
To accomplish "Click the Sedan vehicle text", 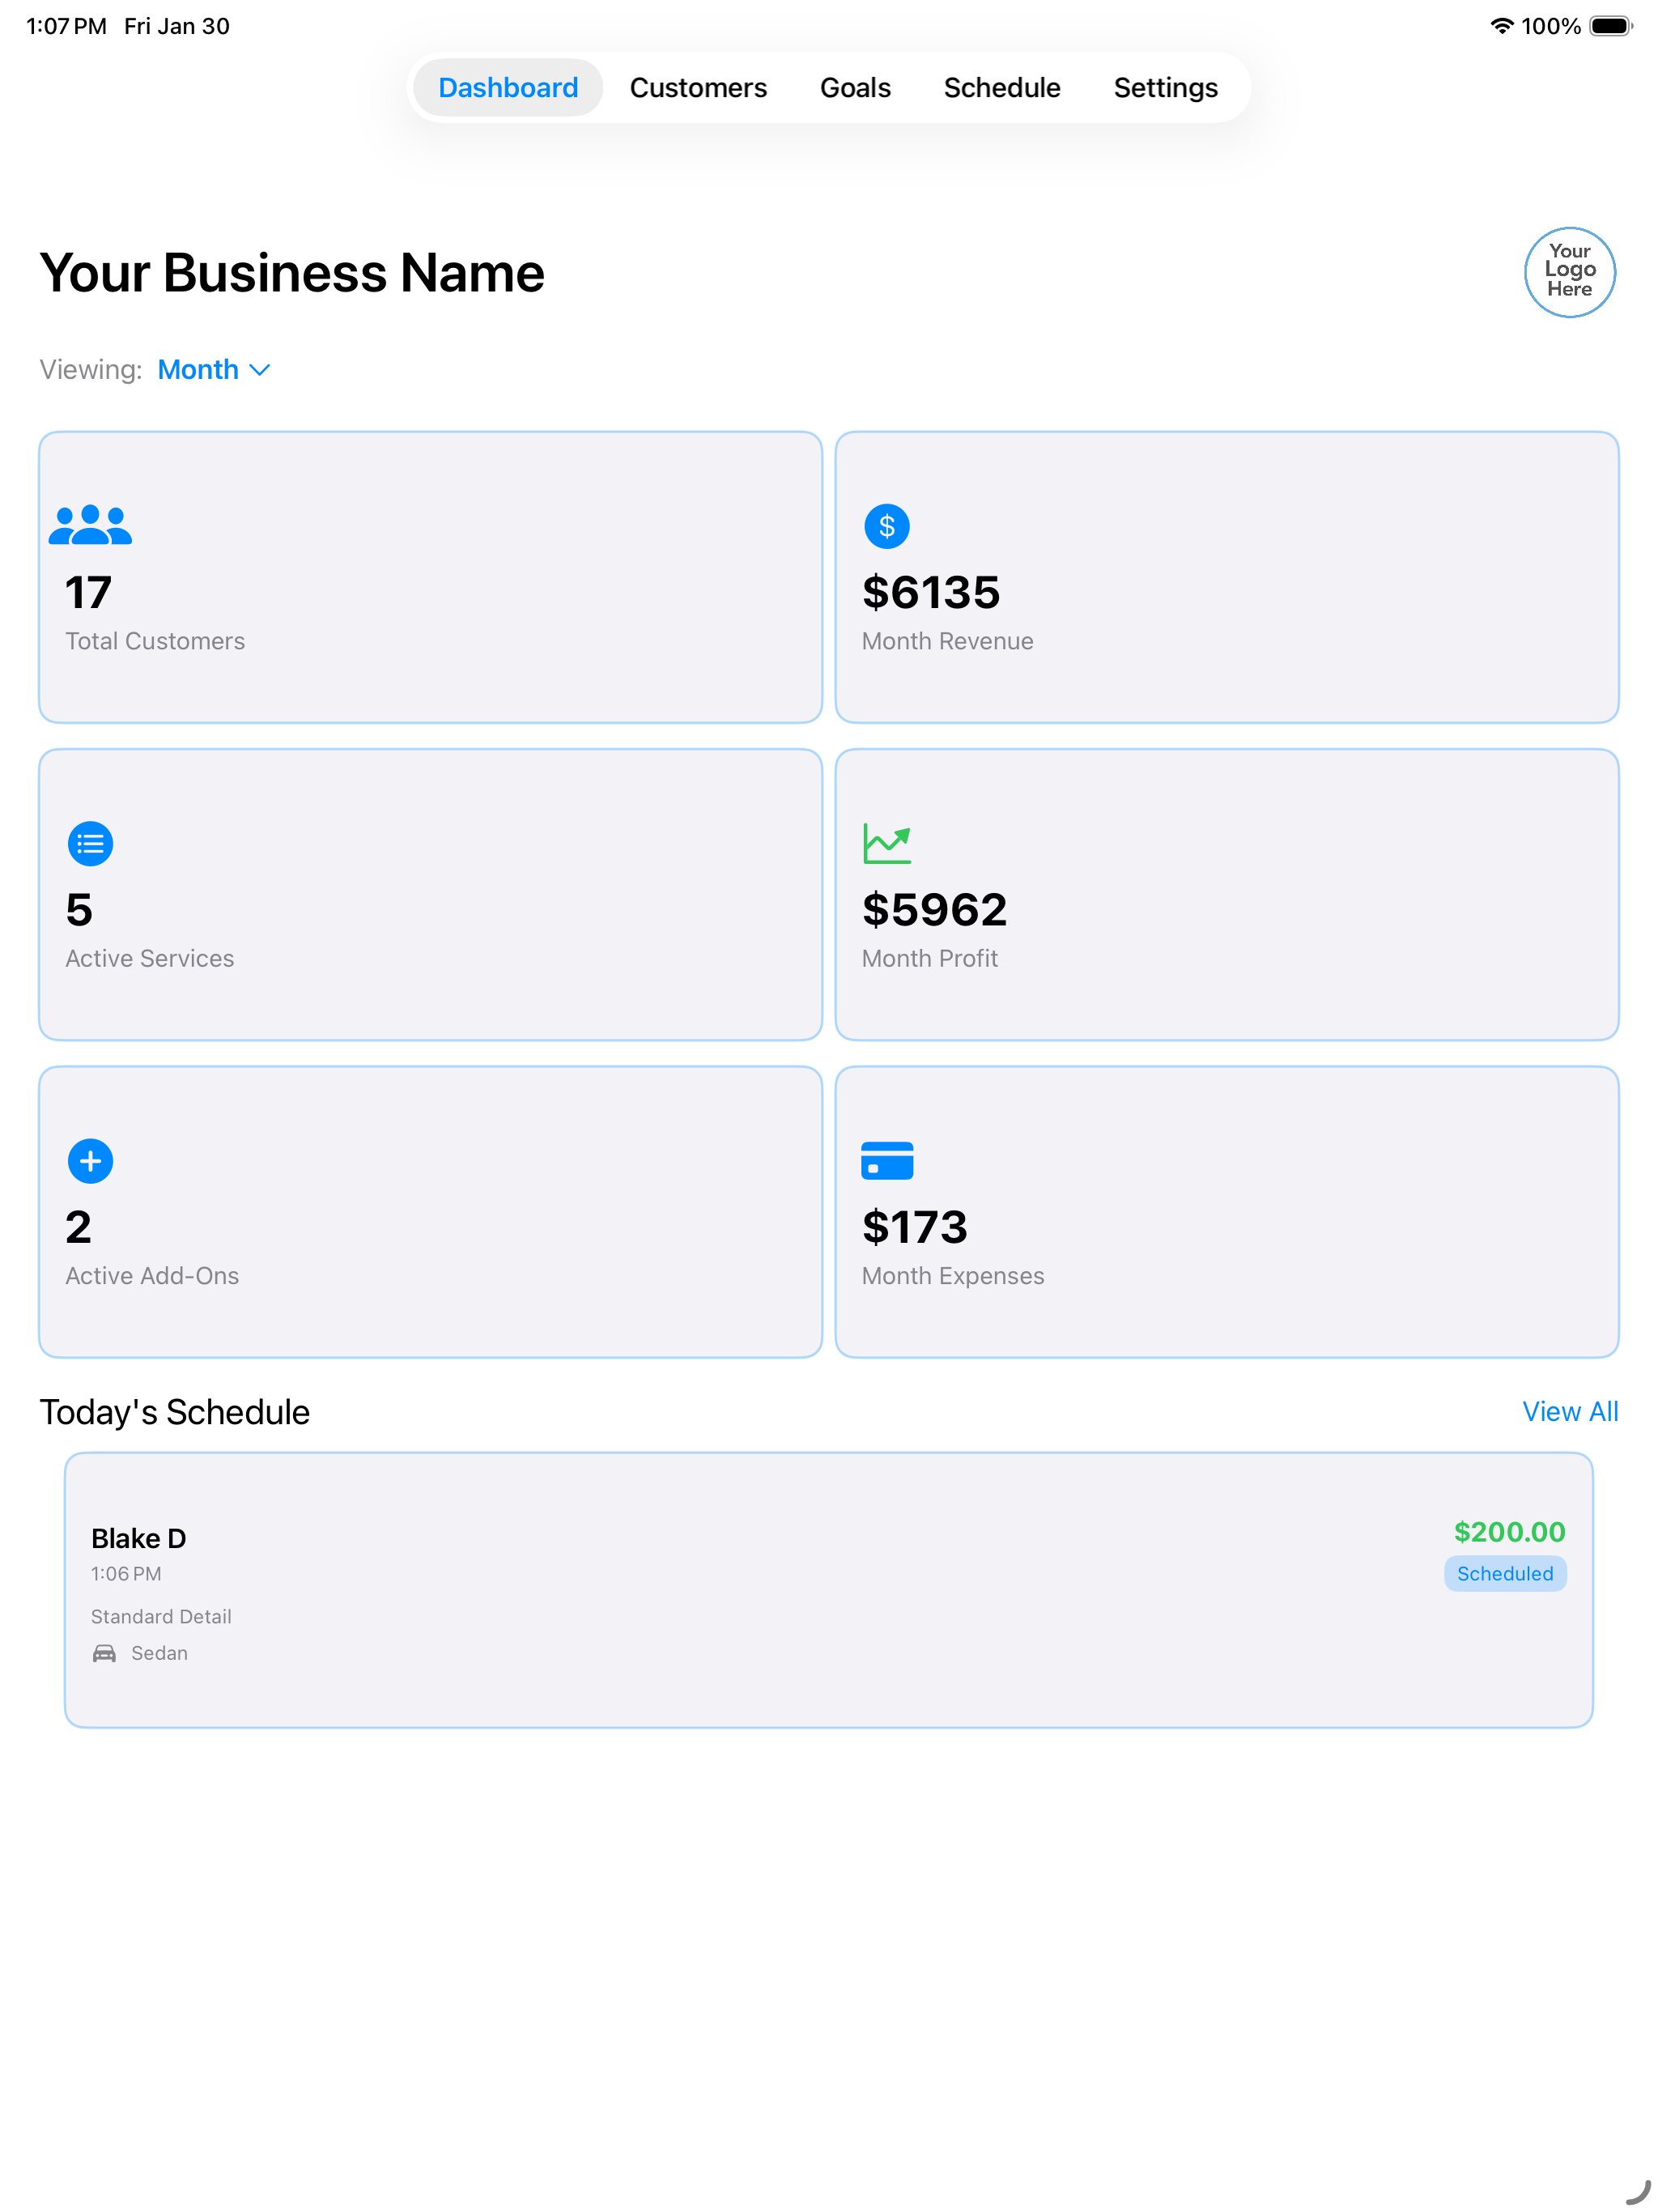I will coord(159,1653).
